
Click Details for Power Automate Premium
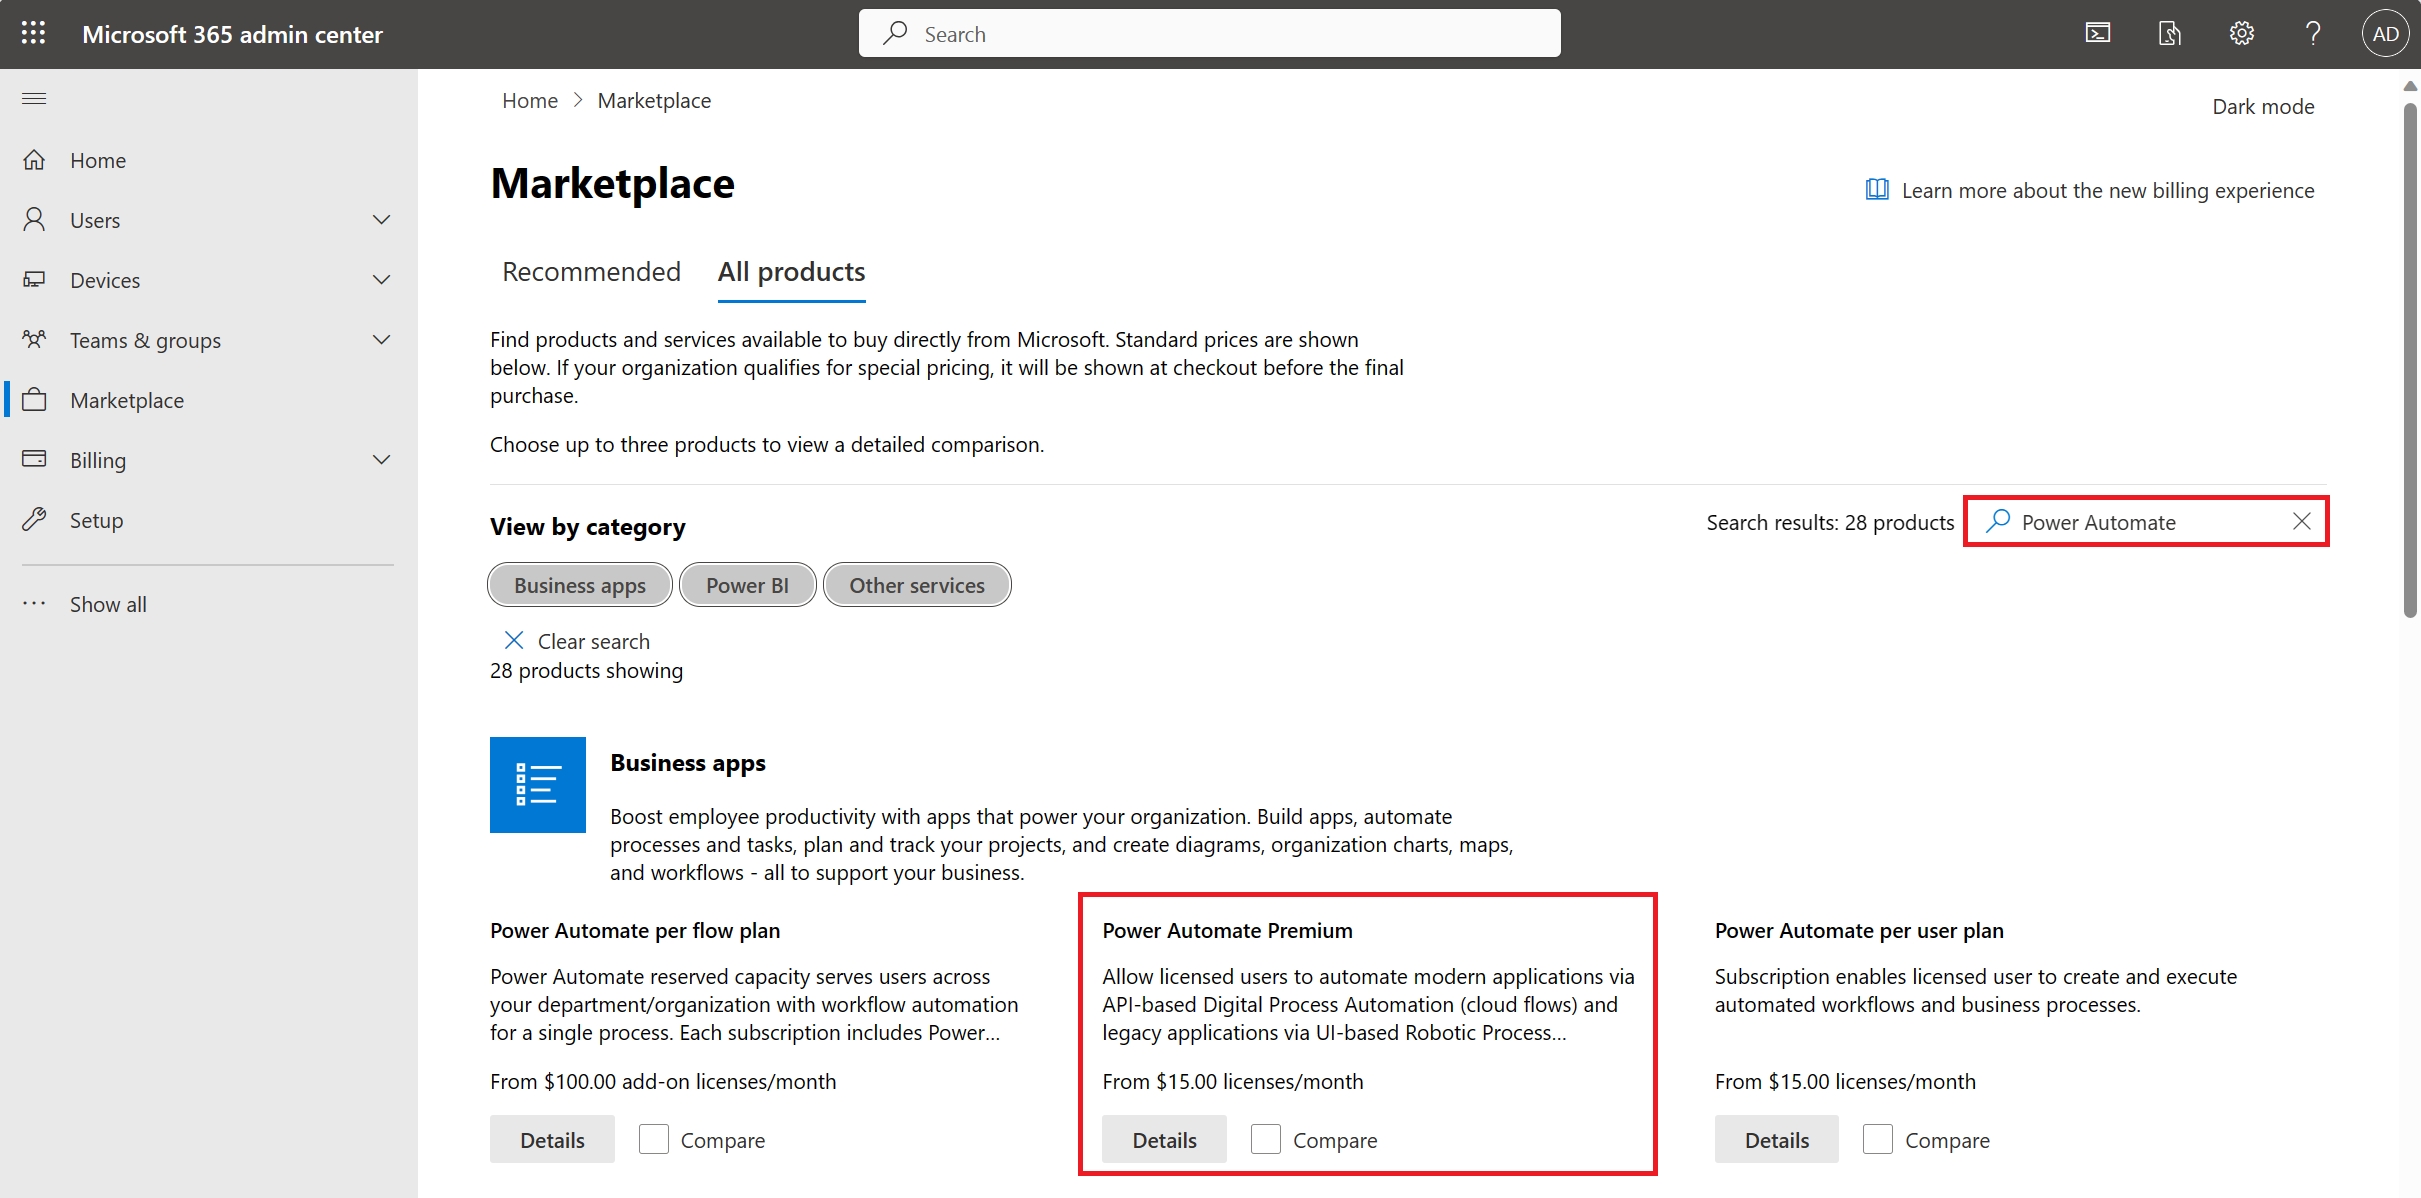[x=1164, y=1139]
